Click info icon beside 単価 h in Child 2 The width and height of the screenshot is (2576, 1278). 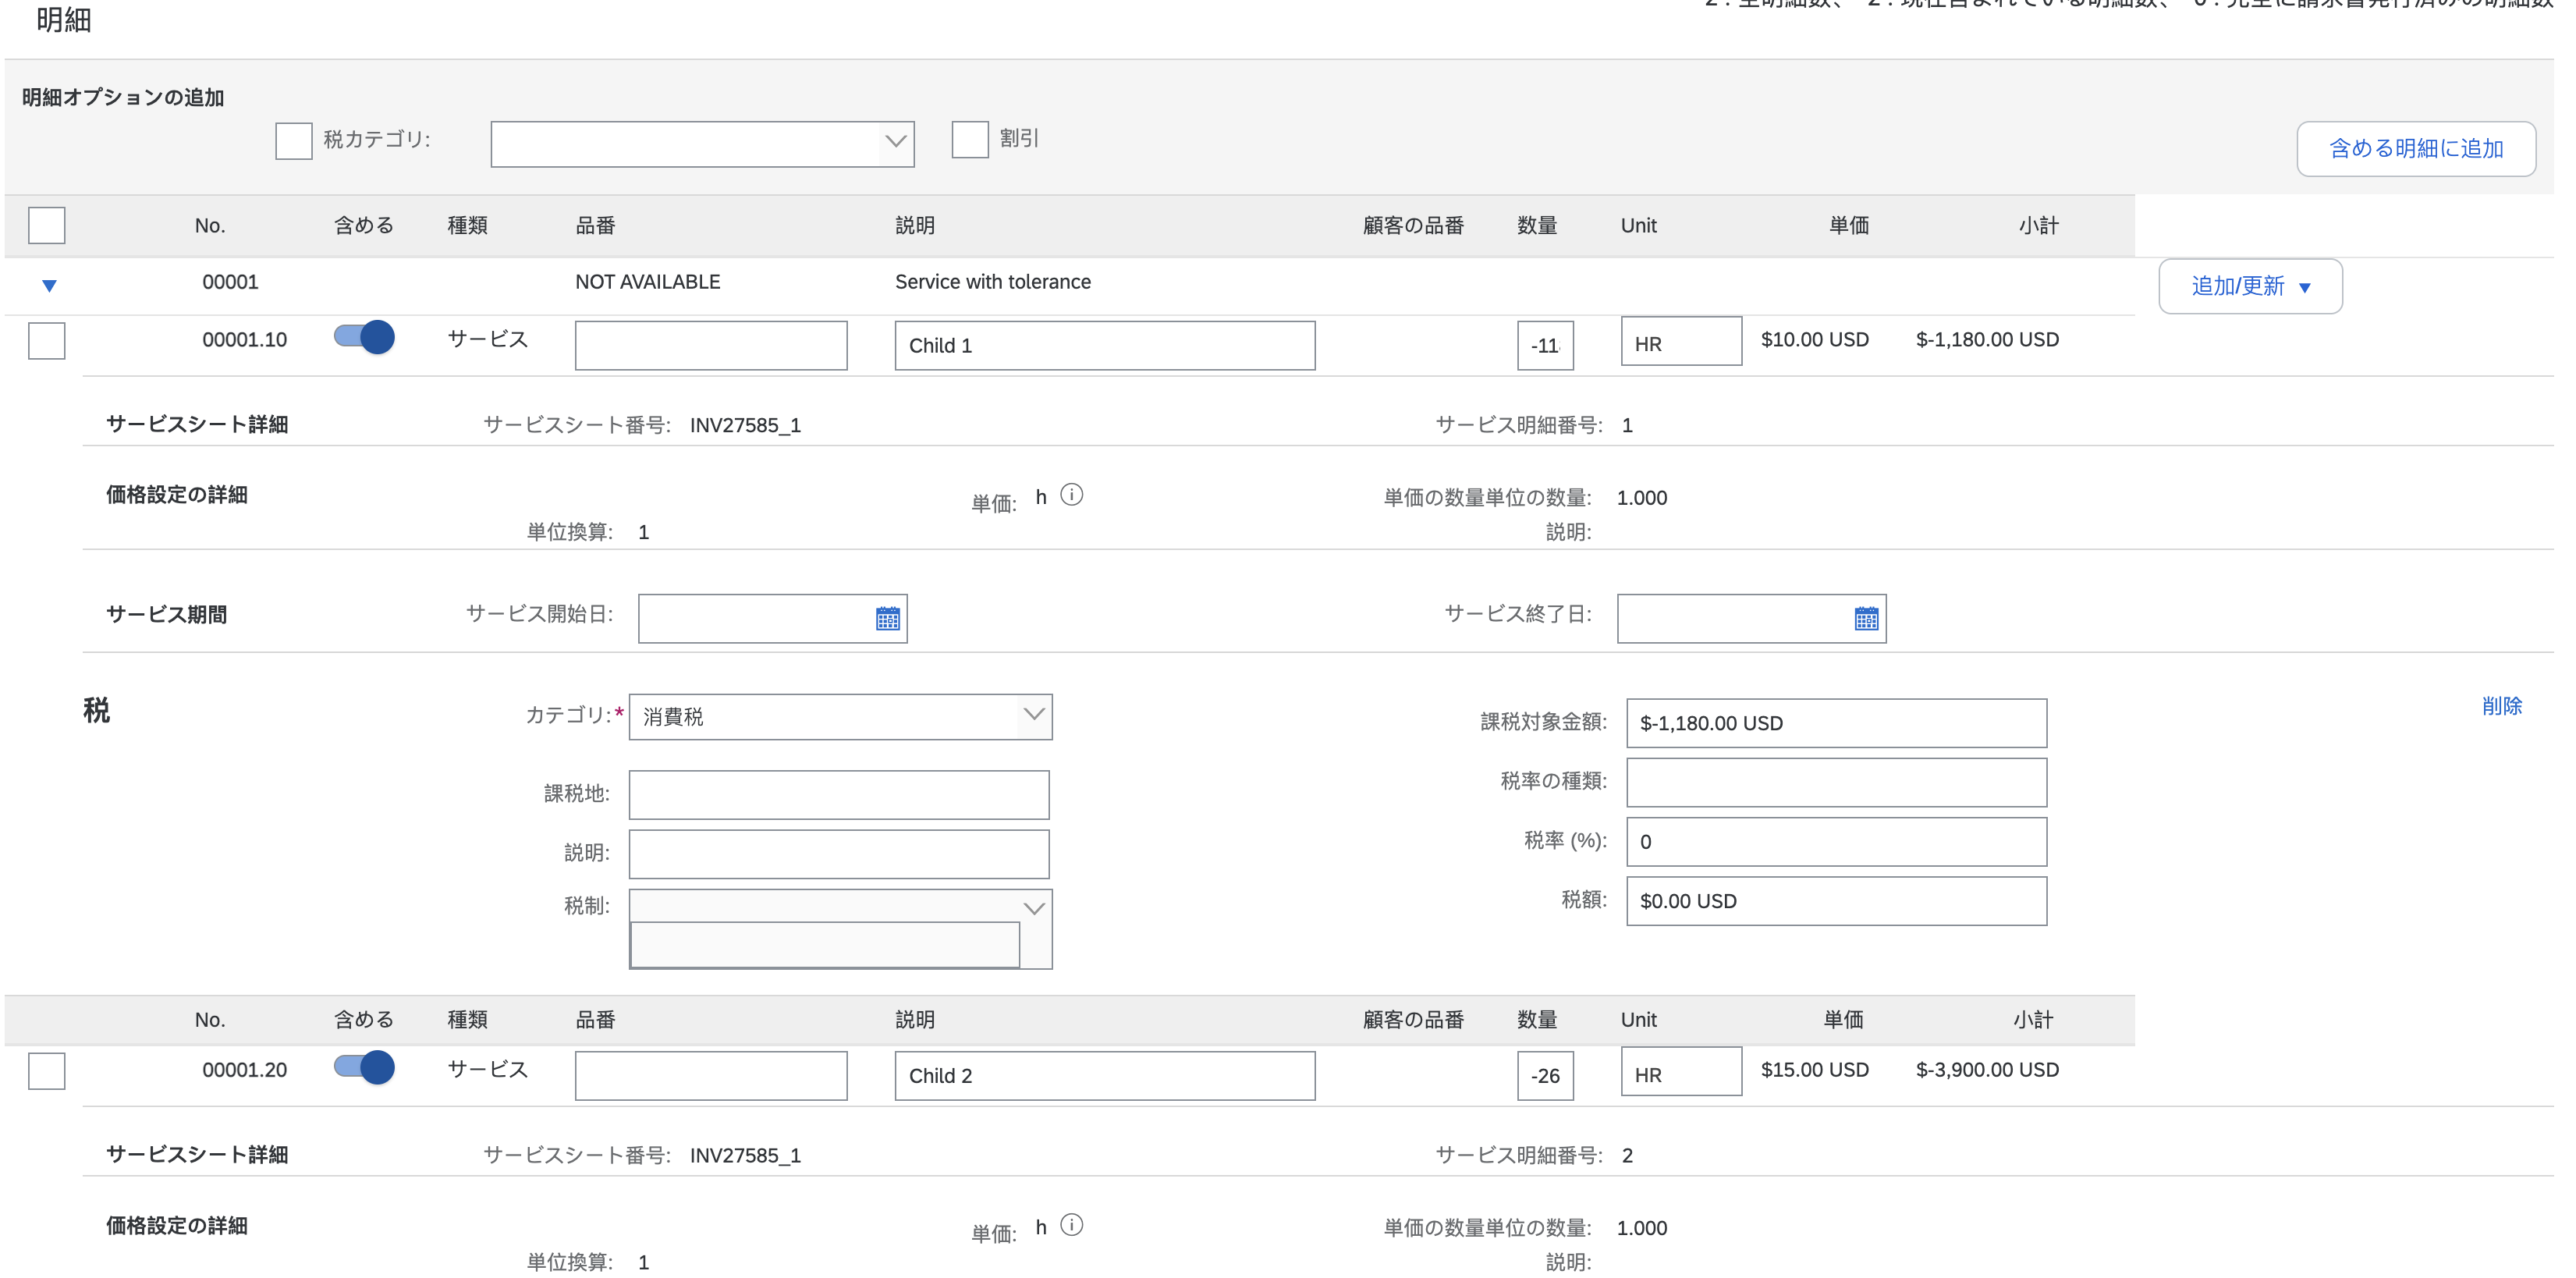coord(1071,1225)
